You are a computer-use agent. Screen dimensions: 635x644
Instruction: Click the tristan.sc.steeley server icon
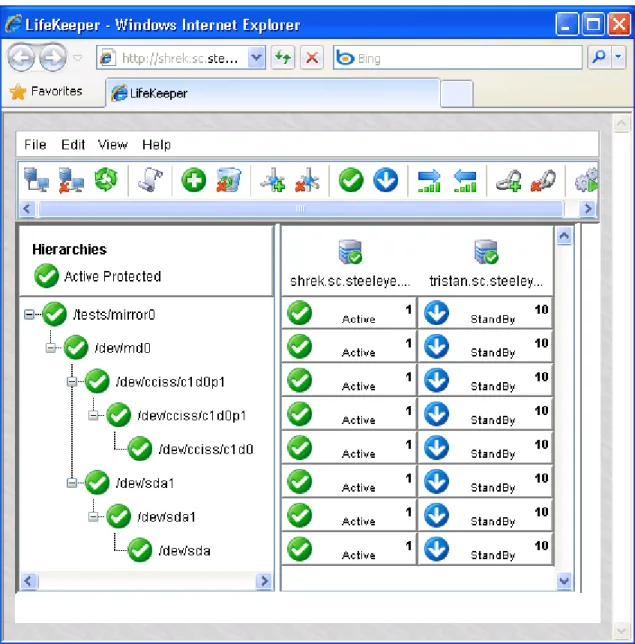pos(486,252)
